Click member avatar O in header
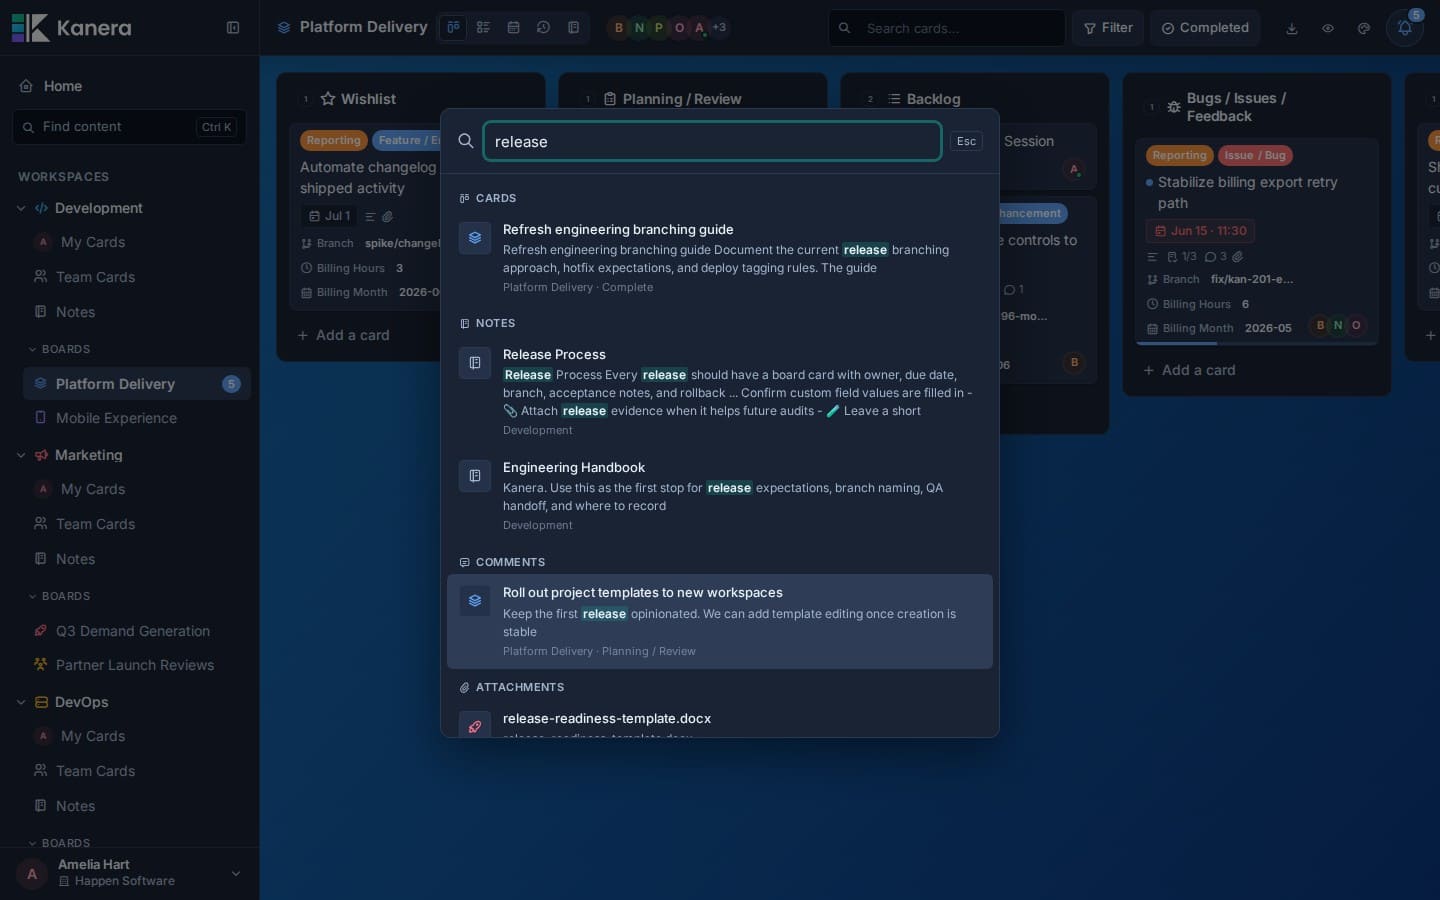 coord(680,28)
